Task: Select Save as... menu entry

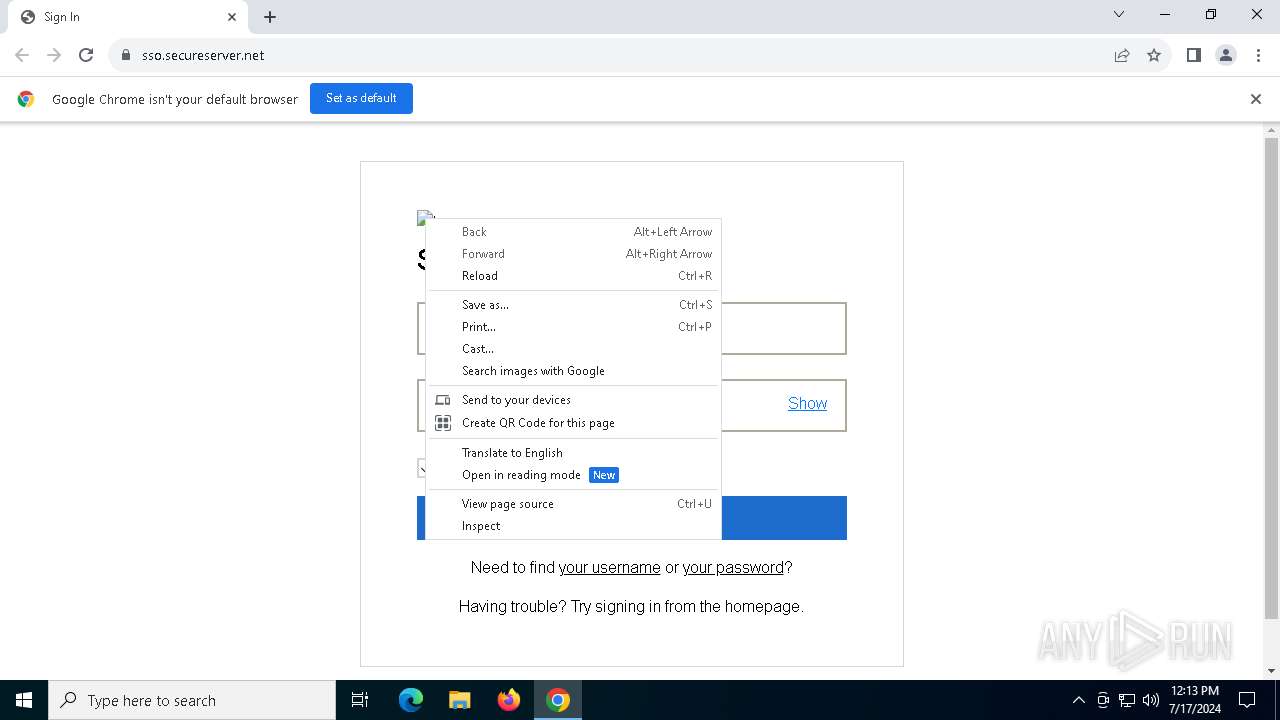Action: point(573,305)
